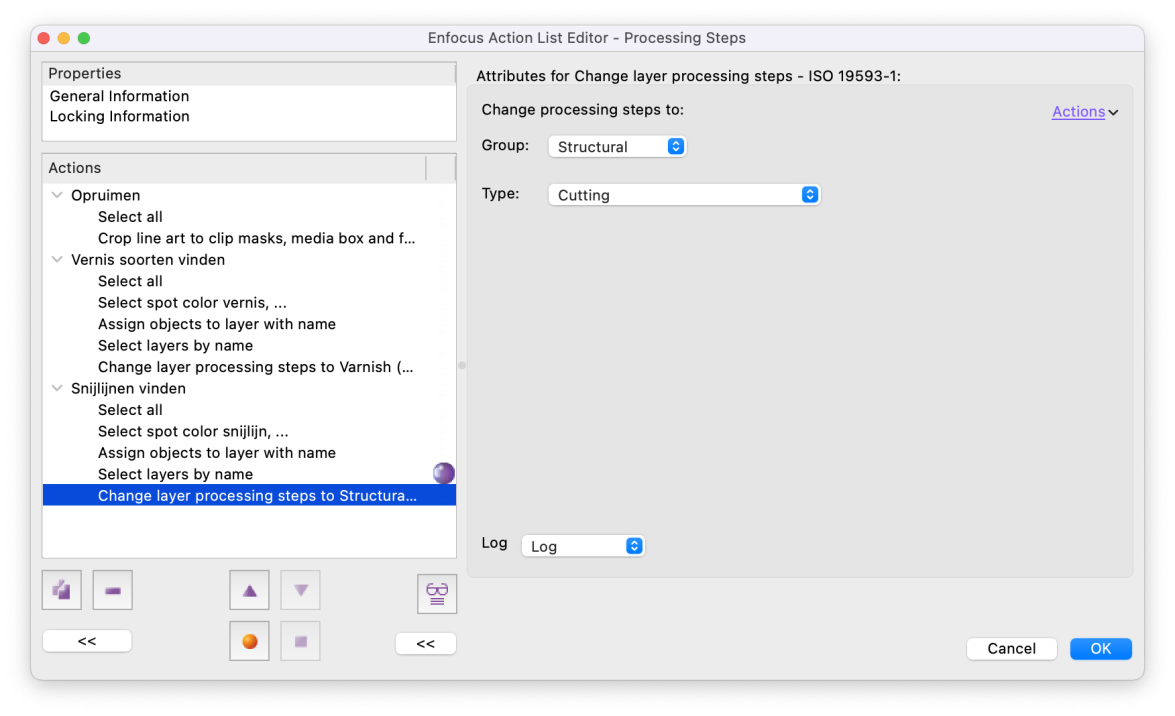The width and height of the screenshot is (1175, 716).
Task: Click the right << button near glasses icon
Action: click(426, 643)
